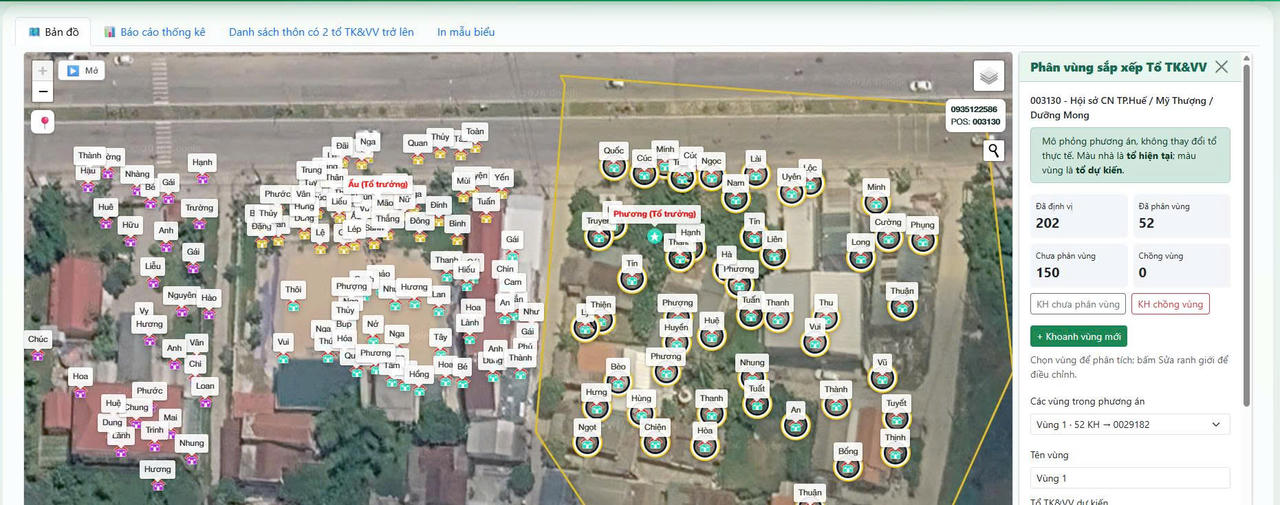Click the Quan house marker
1280x505 pixels.
[x=418, y=158]
